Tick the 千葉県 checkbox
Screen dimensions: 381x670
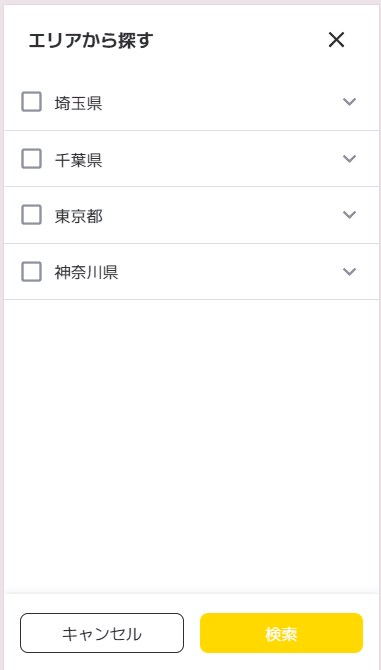click(x=32, y=159)
